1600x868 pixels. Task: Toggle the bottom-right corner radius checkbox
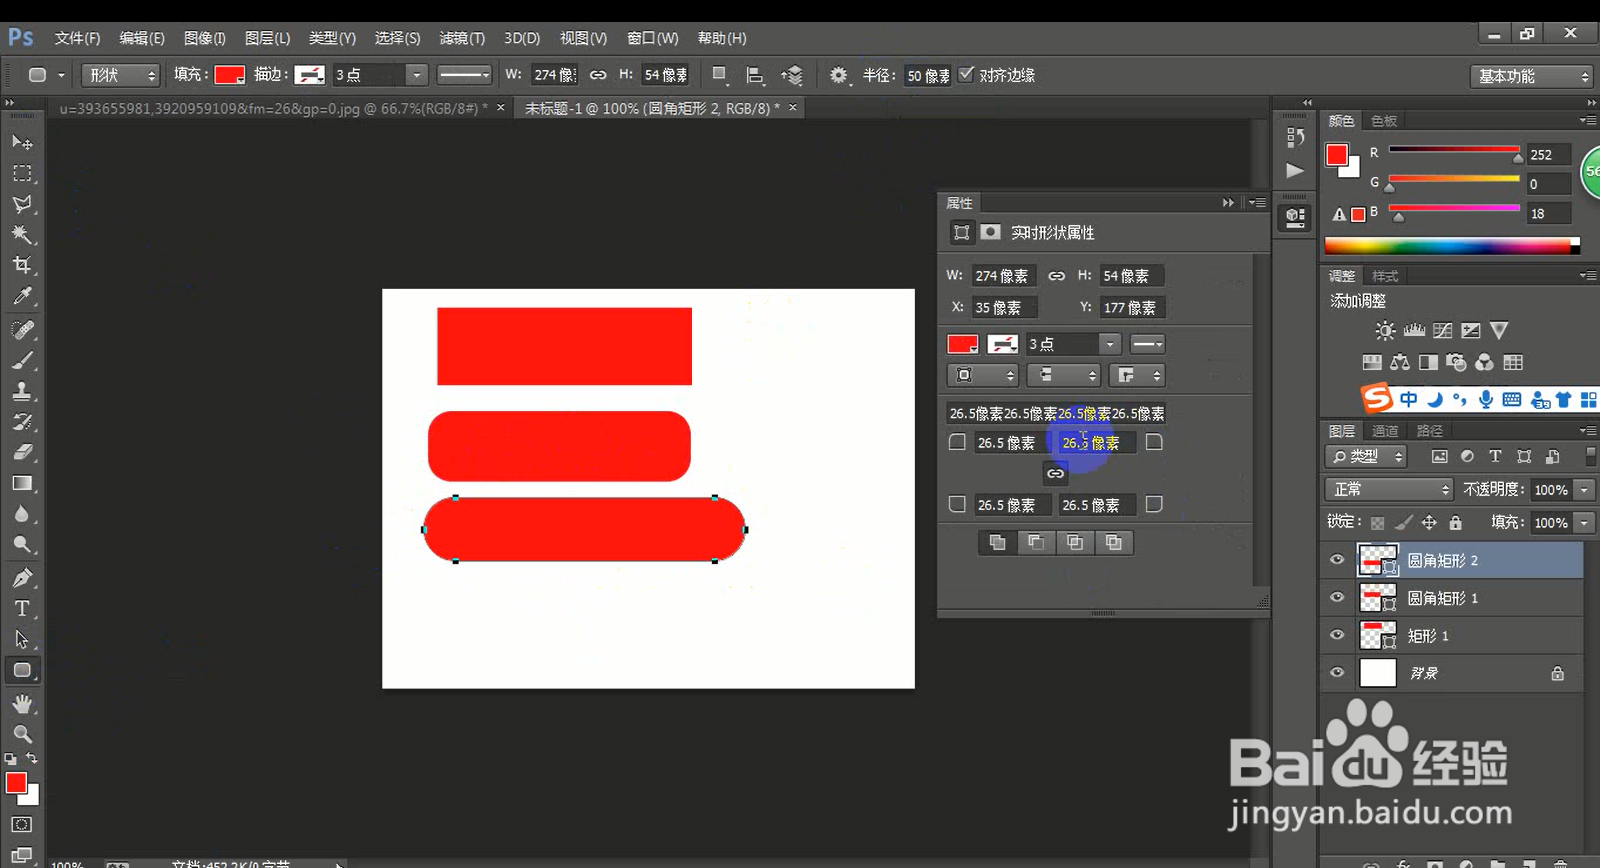click(1154, 504)
